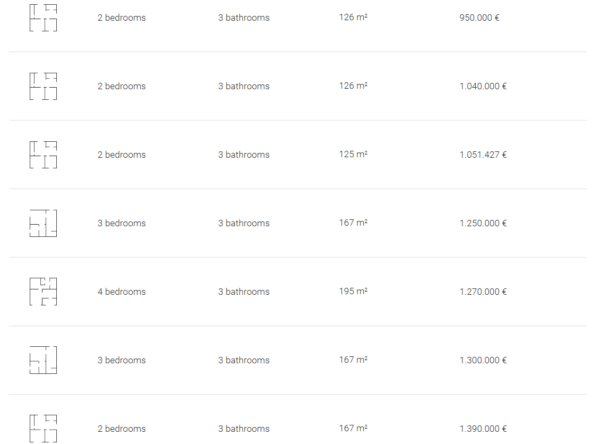Open floor plan icon for 1.390.000 € listing

pyautogui.click(x=43, y=429)
